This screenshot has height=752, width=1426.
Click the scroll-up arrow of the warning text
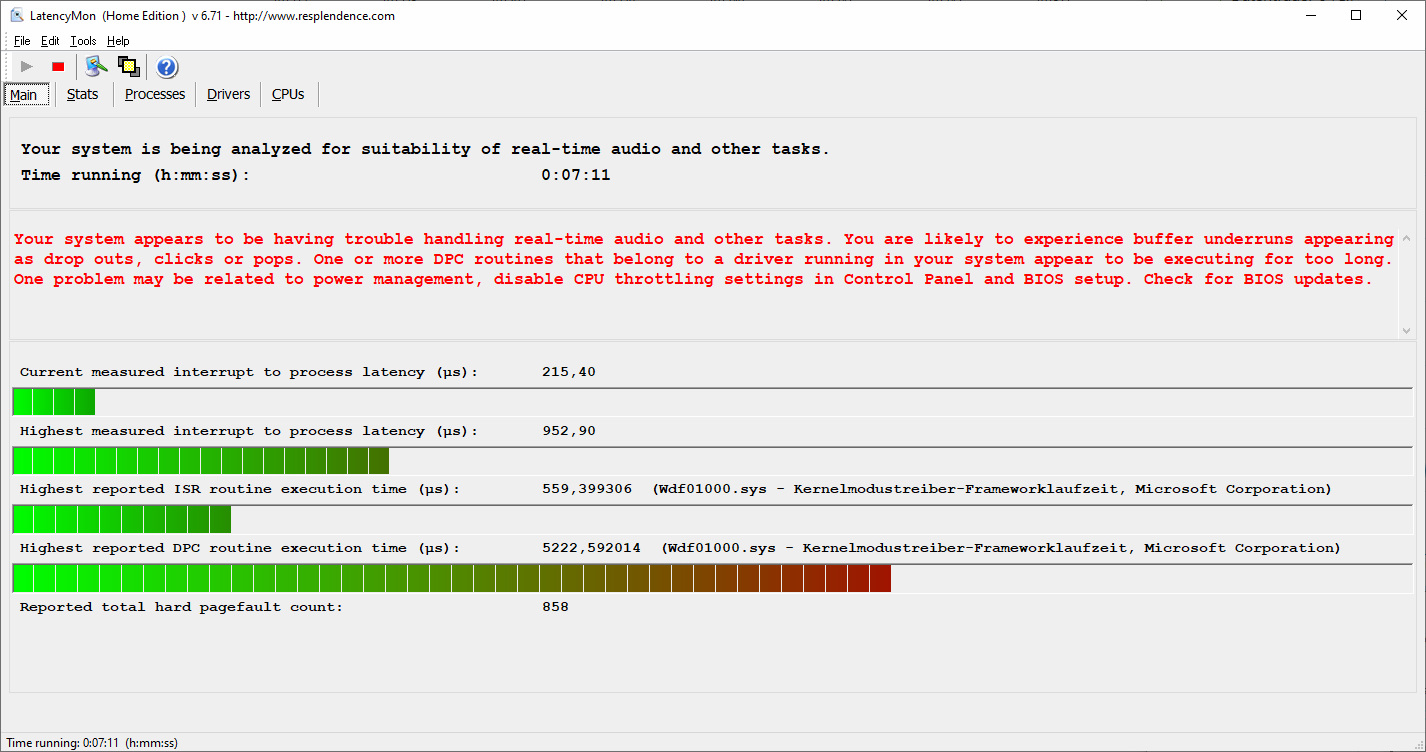click(x=1407, y=240)
